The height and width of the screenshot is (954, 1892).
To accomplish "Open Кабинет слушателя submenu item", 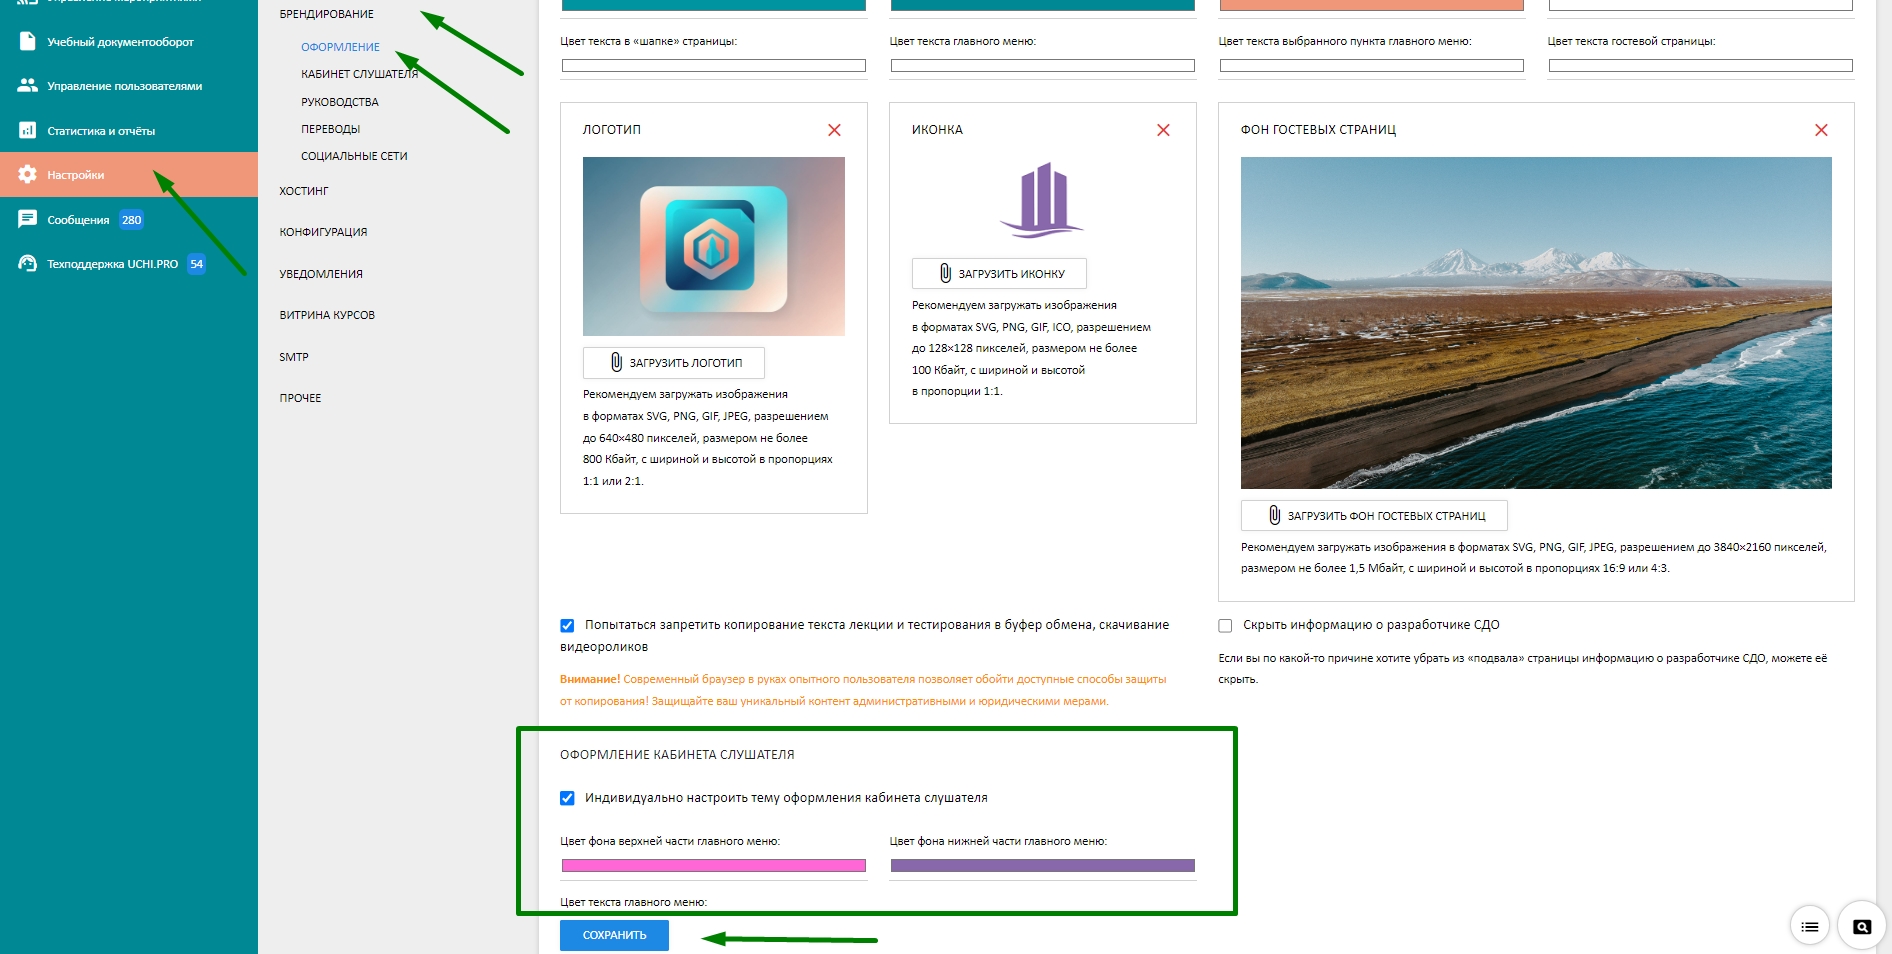I will 359,74.
